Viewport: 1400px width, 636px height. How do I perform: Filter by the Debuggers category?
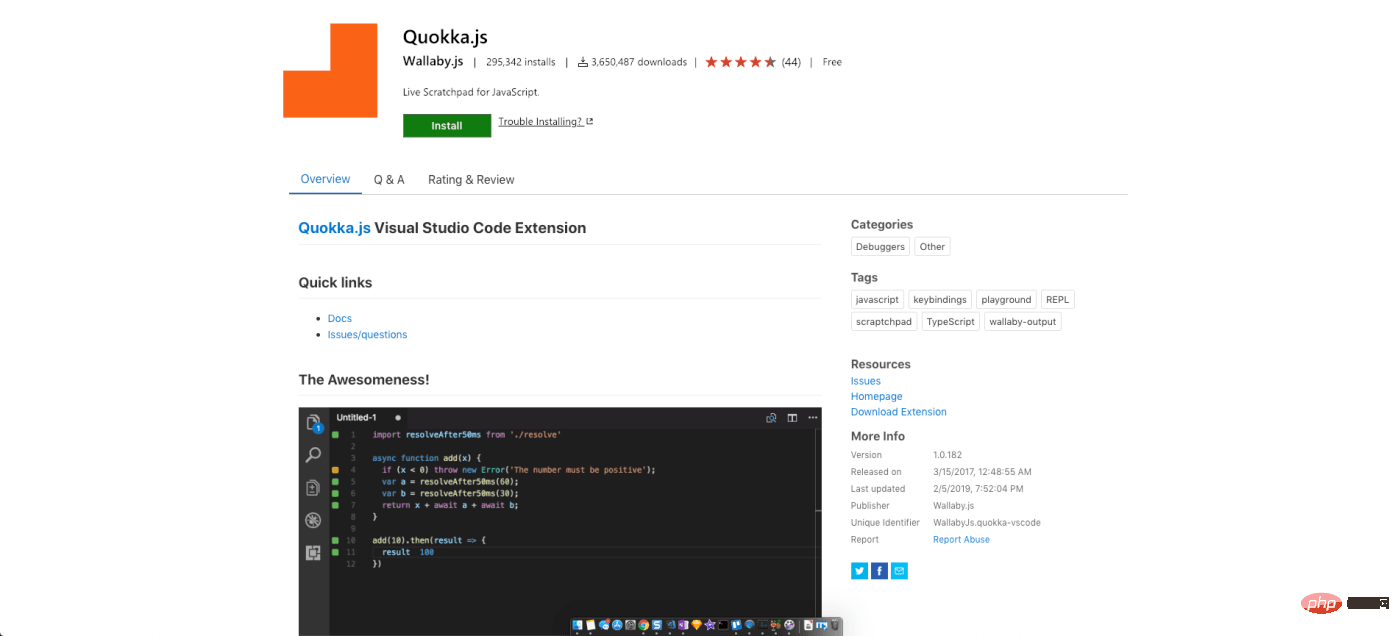tap(881, 247)
